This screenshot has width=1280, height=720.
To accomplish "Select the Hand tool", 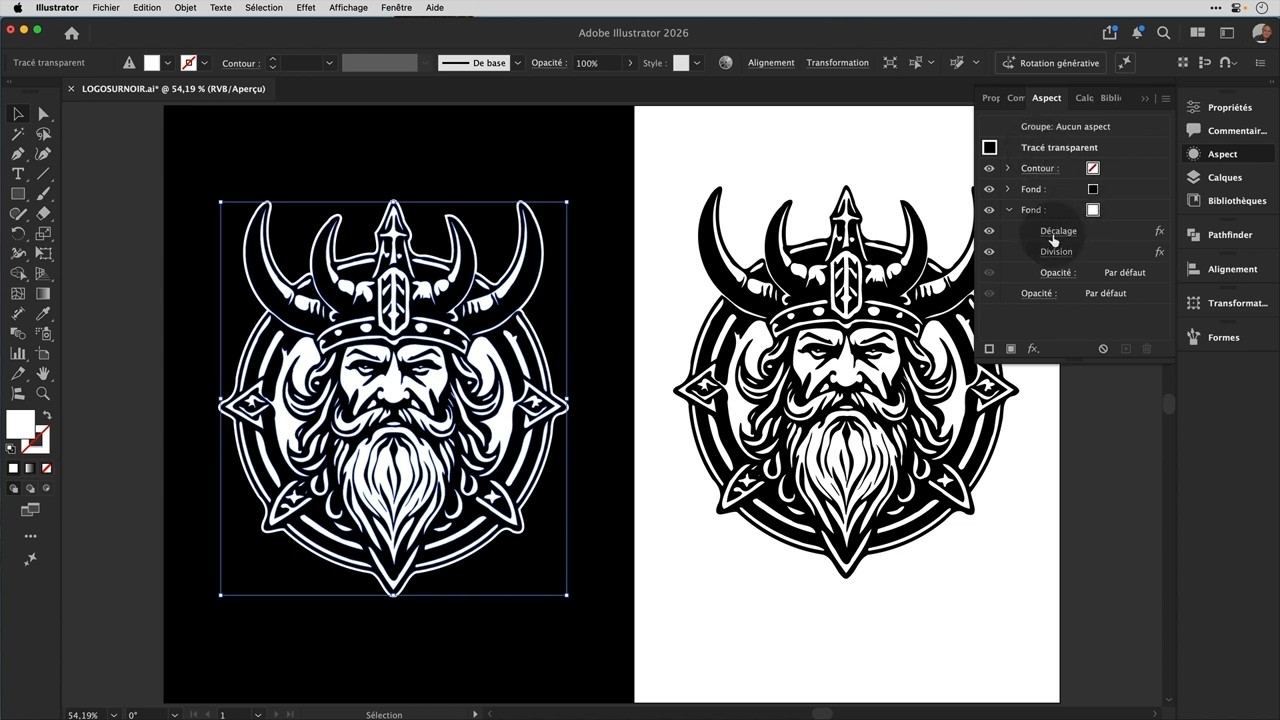I will pyautogui.click(x=43, y=374).
